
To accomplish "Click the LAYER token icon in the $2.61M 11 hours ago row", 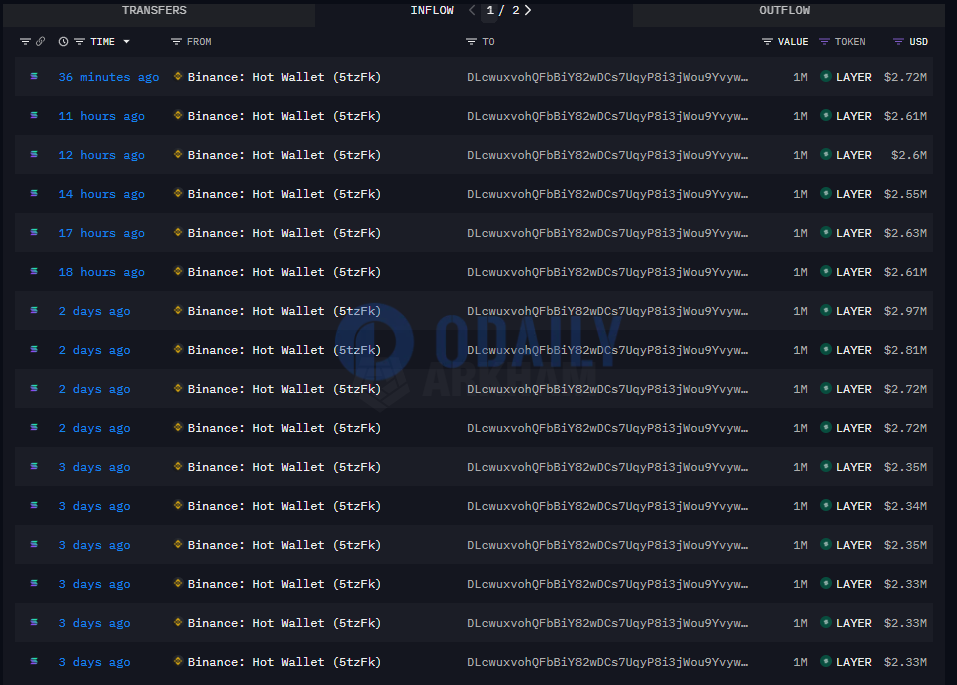I will click(x=826, y=115).
